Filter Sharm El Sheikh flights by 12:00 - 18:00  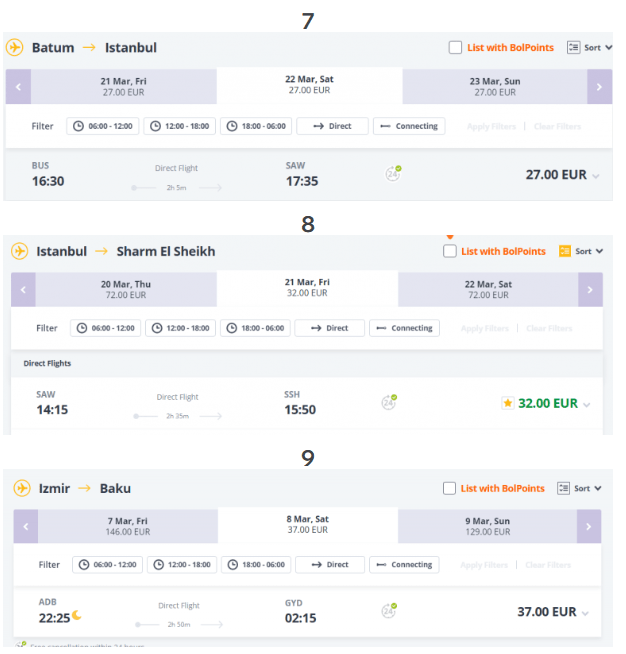[181, 328]
